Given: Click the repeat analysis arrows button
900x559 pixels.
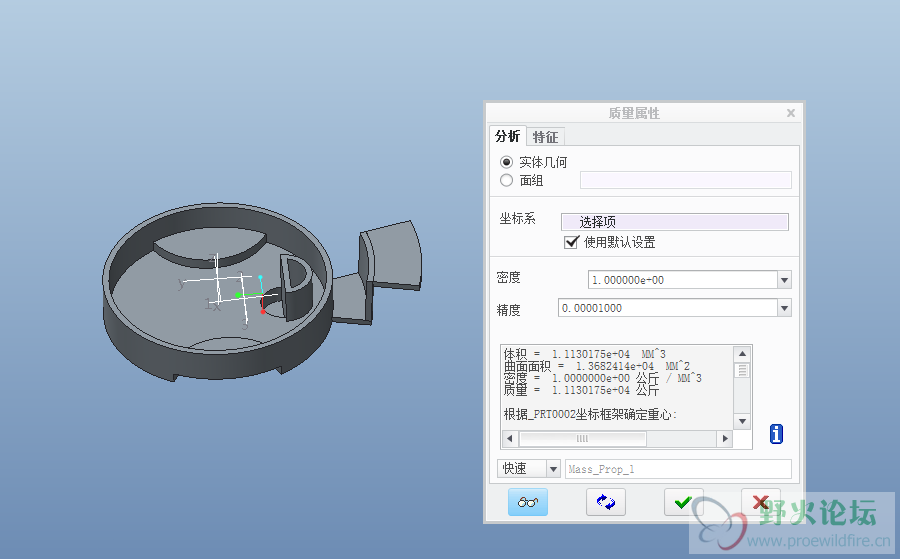Looking at the screenshot, I should (606, 502).
